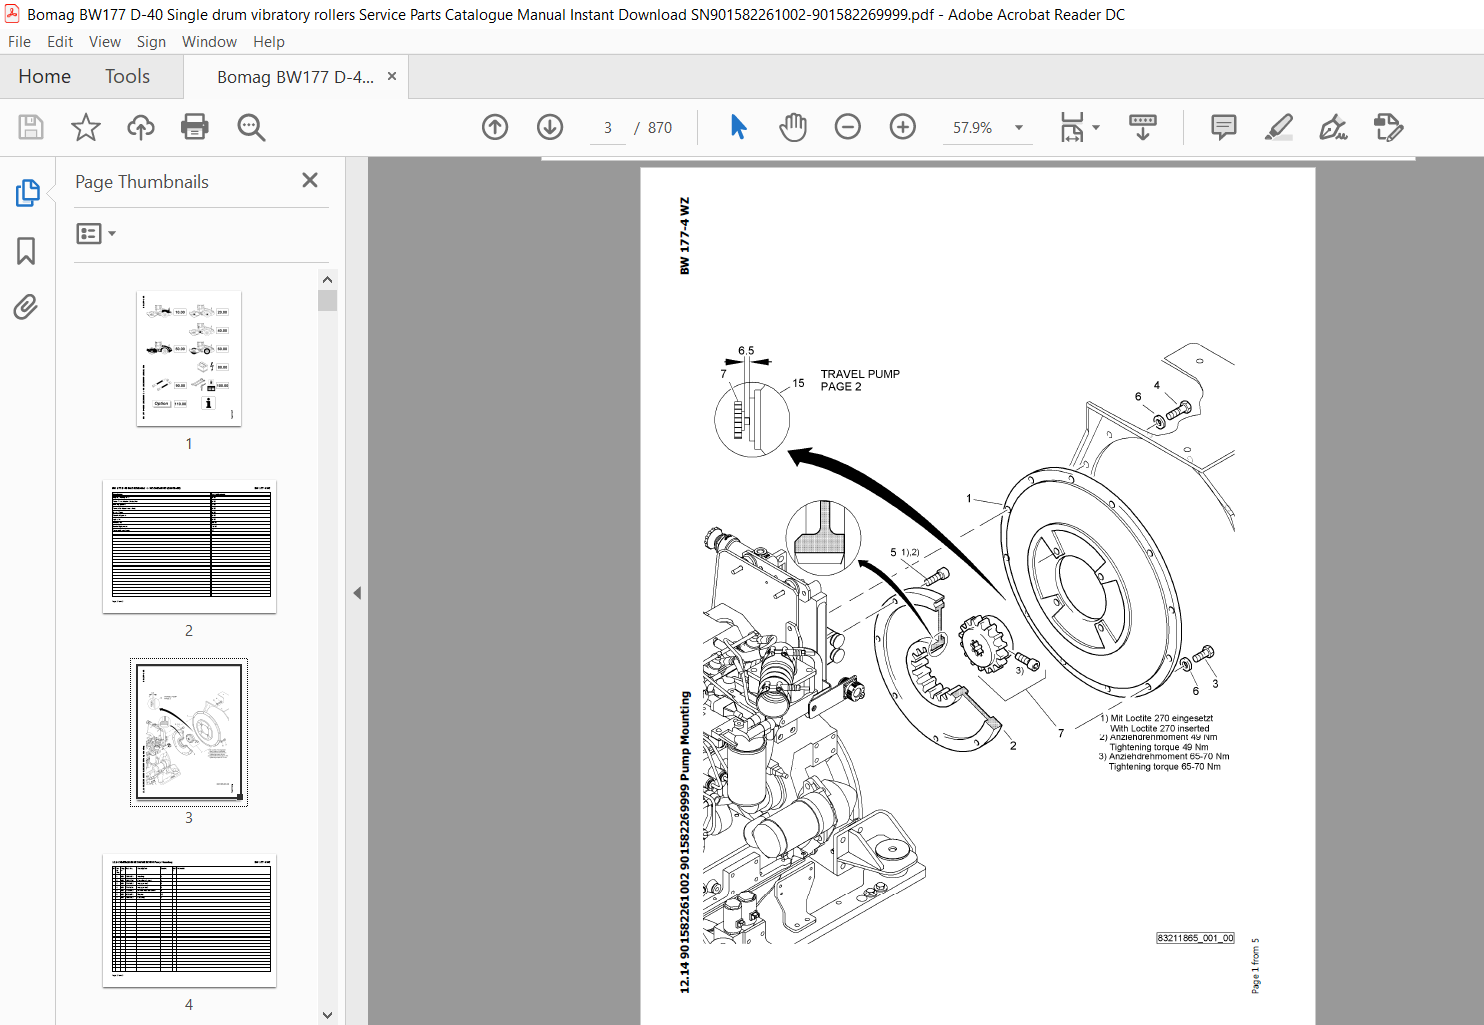This screenshot has height=1025, width=1484.
Task: Click the thumbnails scrollbar up arrow
Action: pos(327,279)
